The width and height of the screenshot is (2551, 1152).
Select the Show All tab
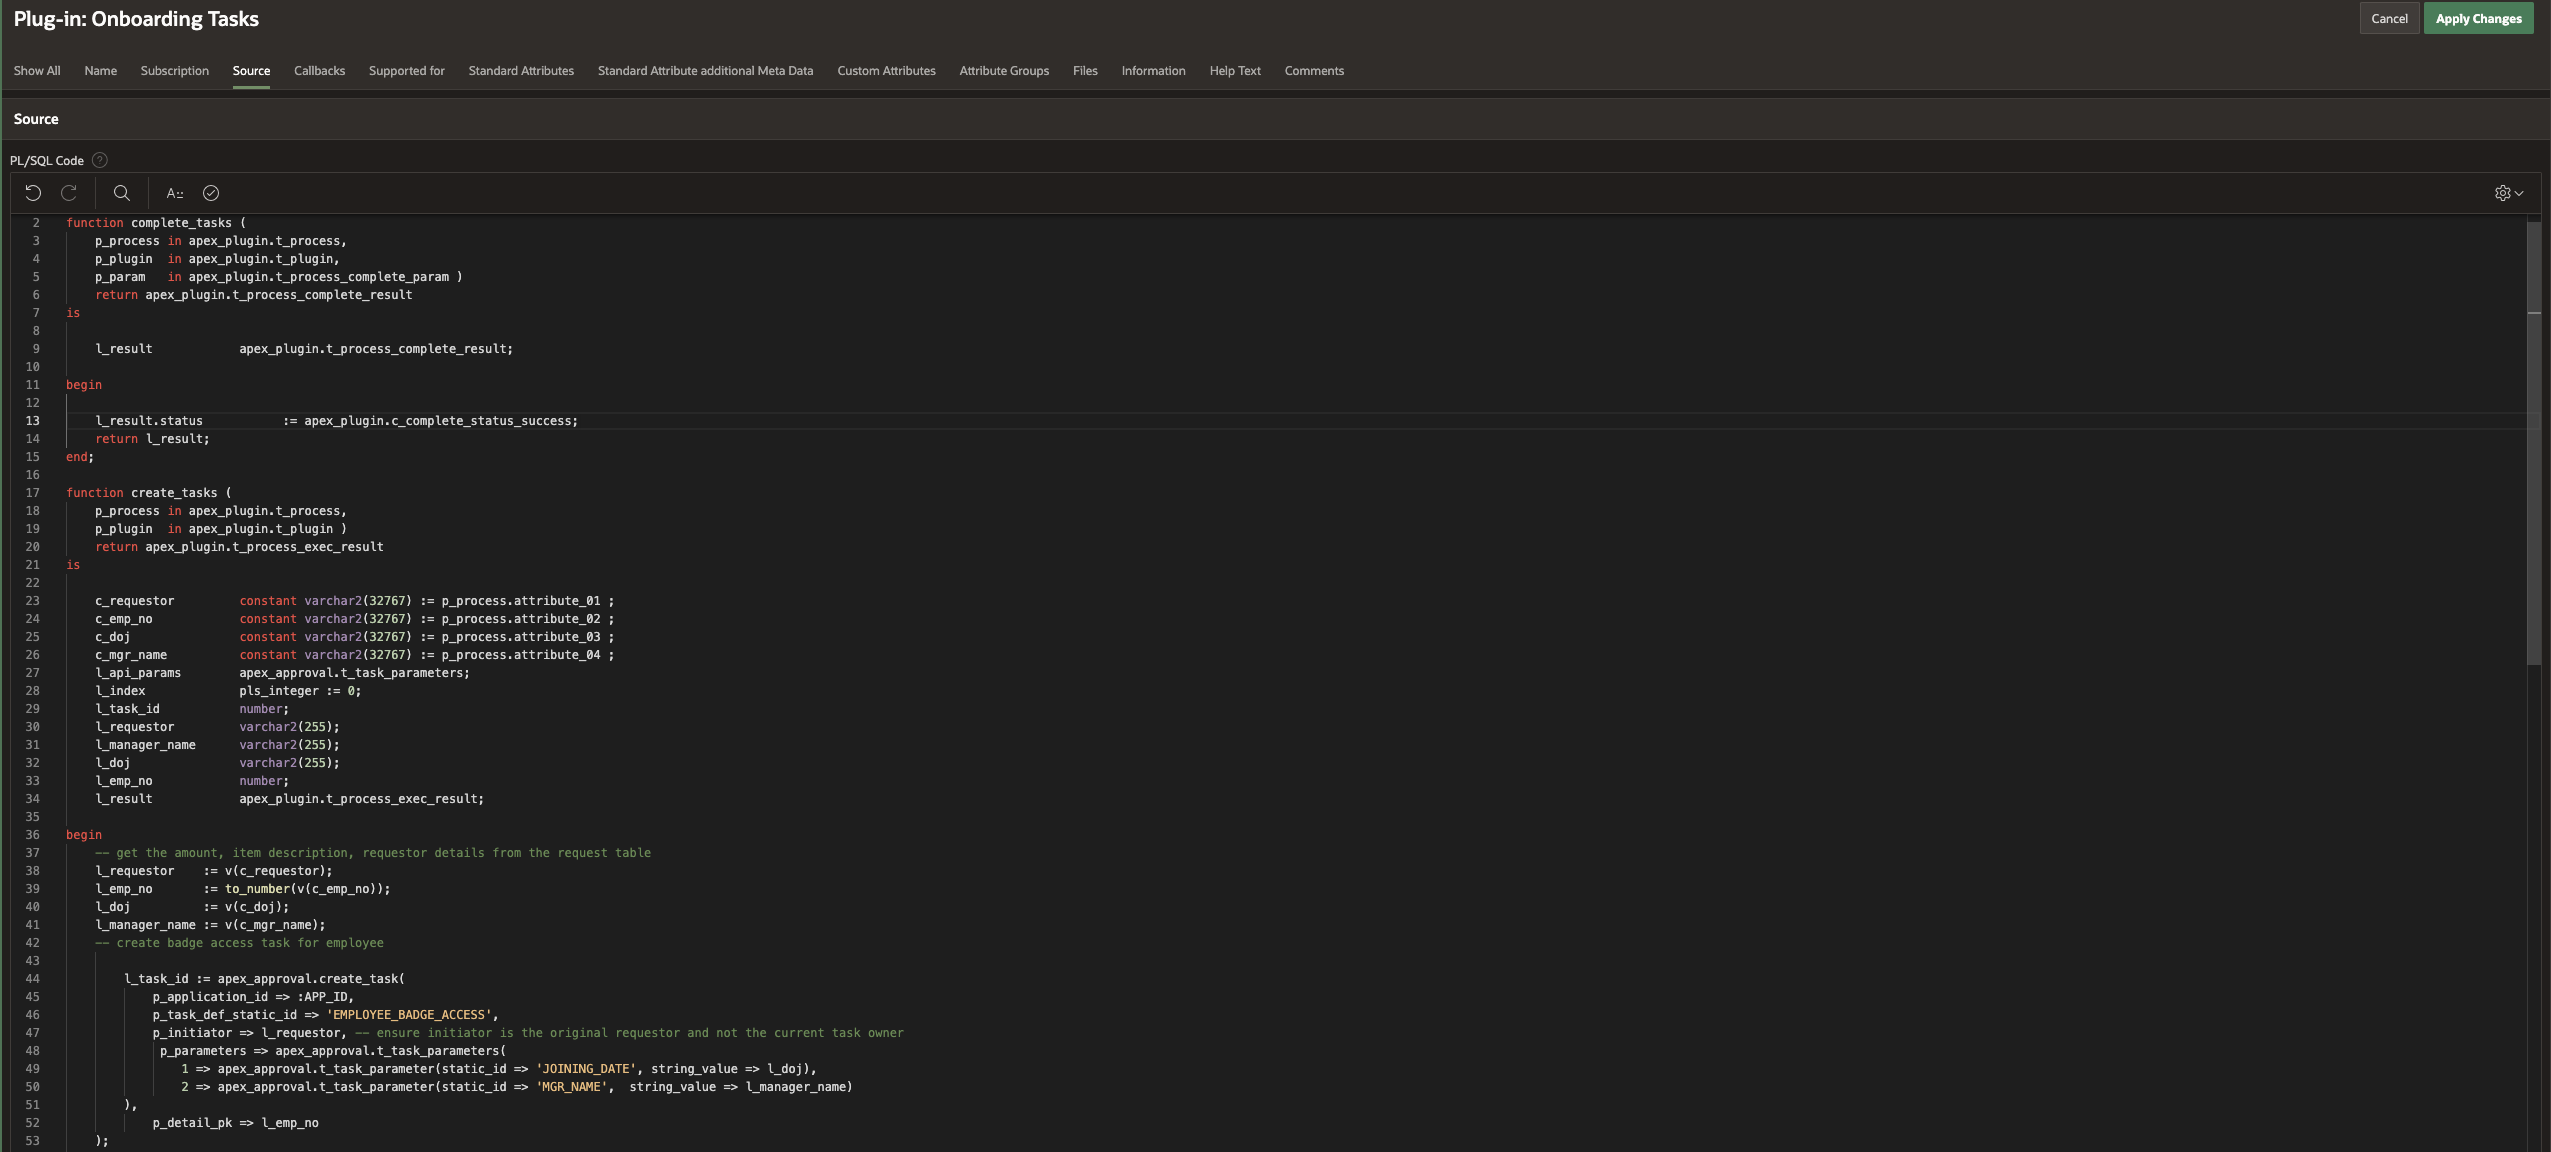pyautogui.click(x=37, y=71)
